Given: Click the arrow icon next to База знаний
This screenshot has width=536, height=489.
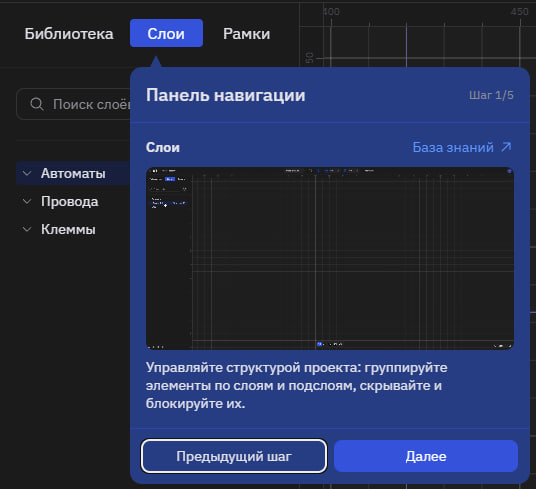Looking at the screenshot, I should coord(506,147).
